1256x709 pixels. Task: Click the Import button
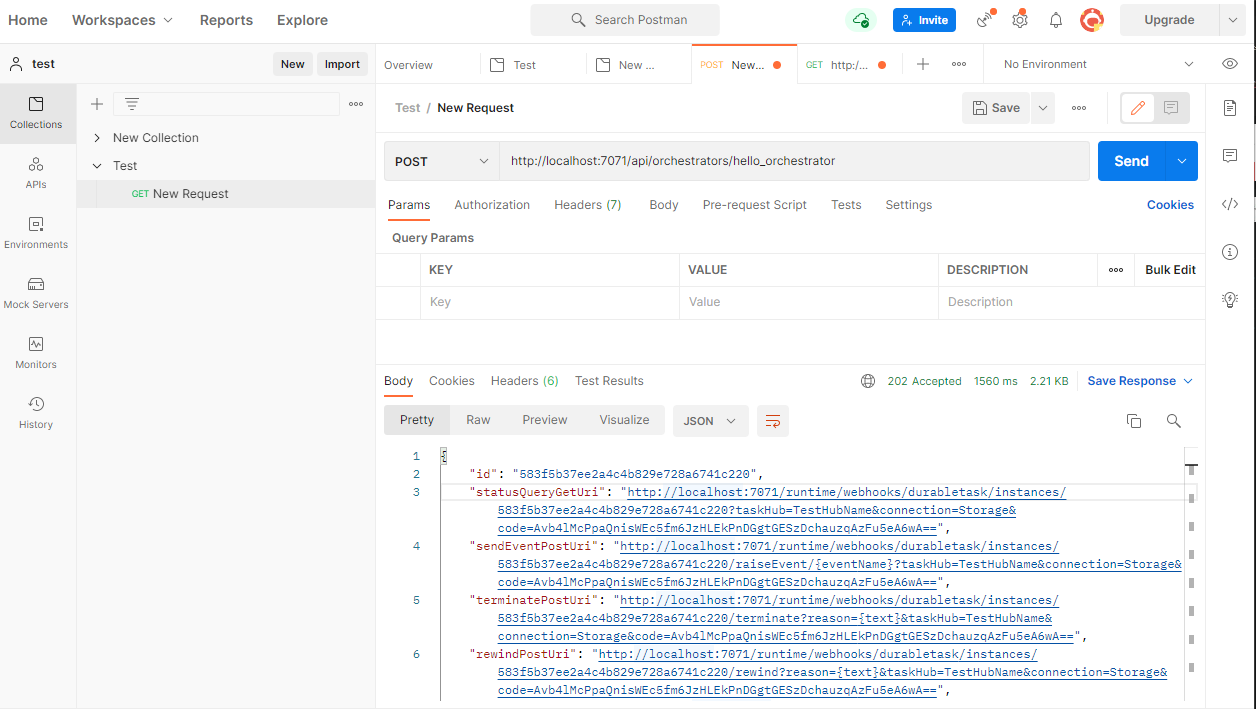tap(342, 64)
